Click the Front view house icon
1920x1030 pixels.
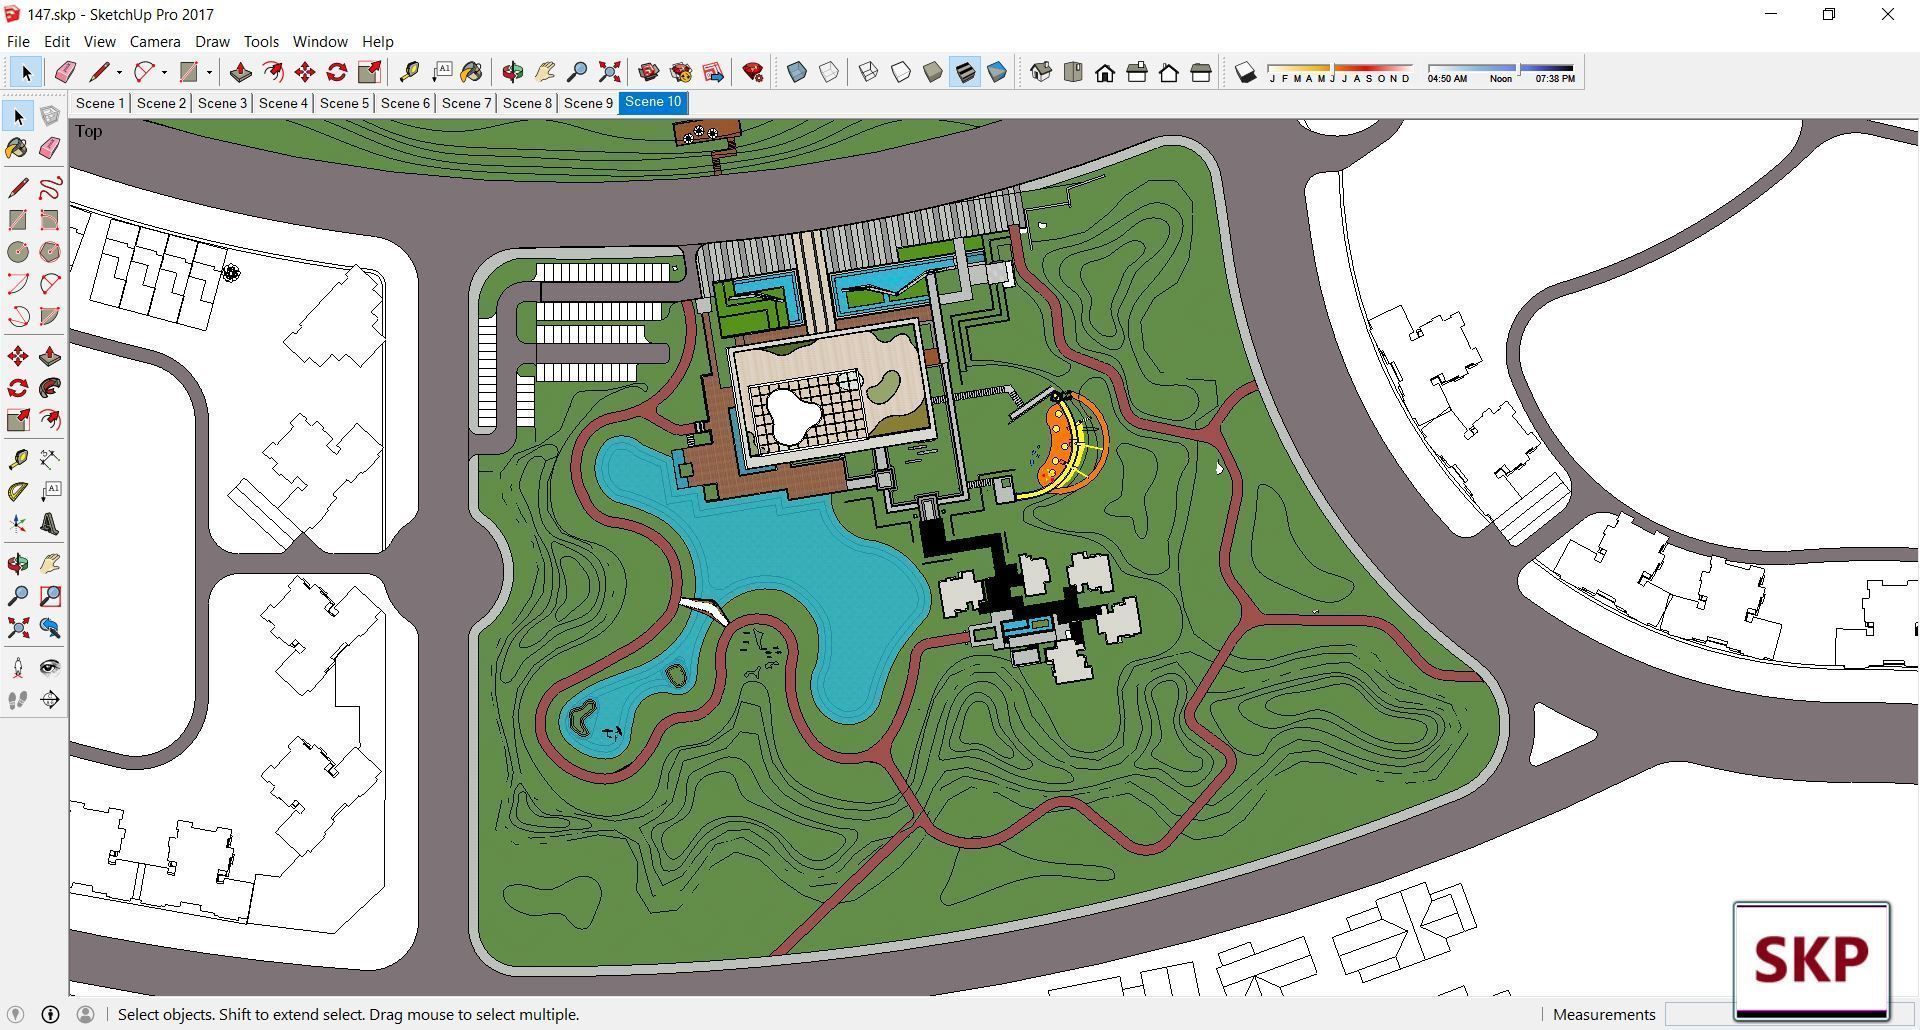[x=1104, y=72]
